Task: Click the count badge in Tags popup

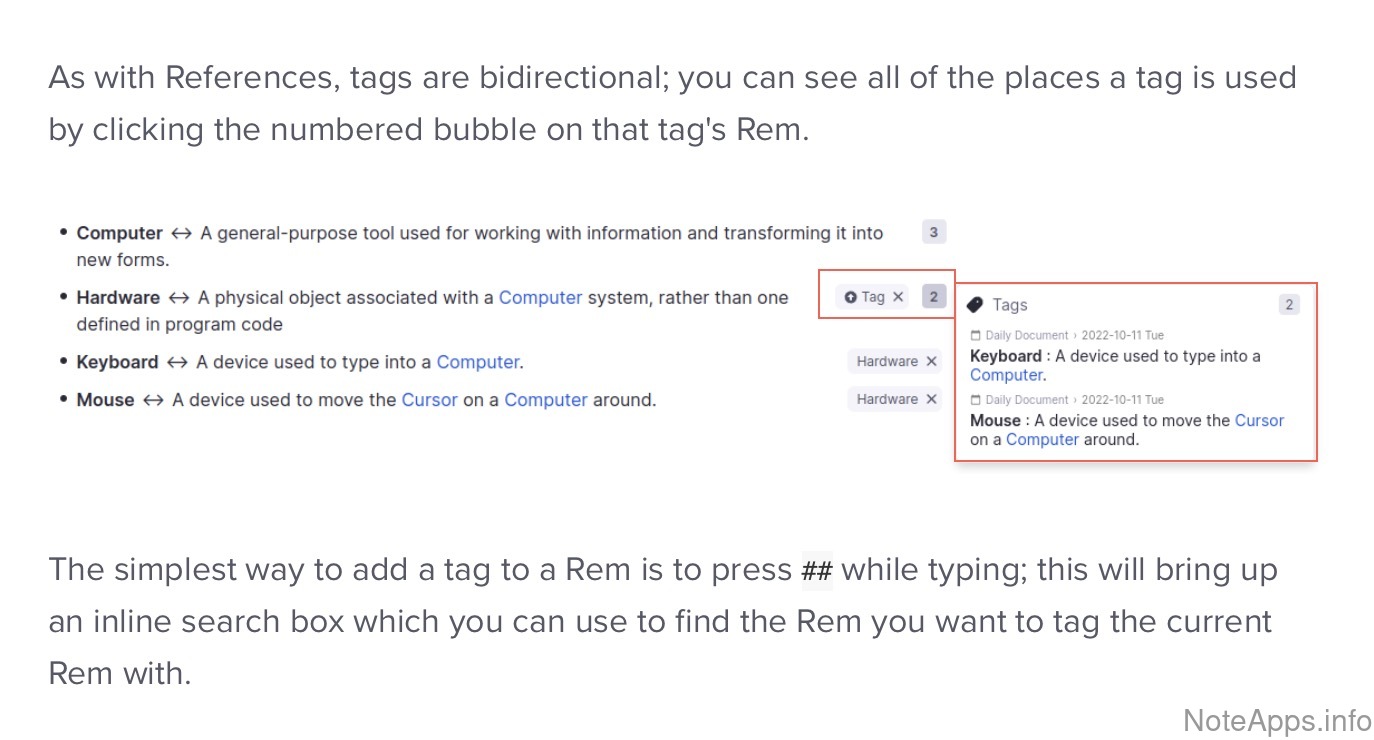Action: pos(1289,305)
